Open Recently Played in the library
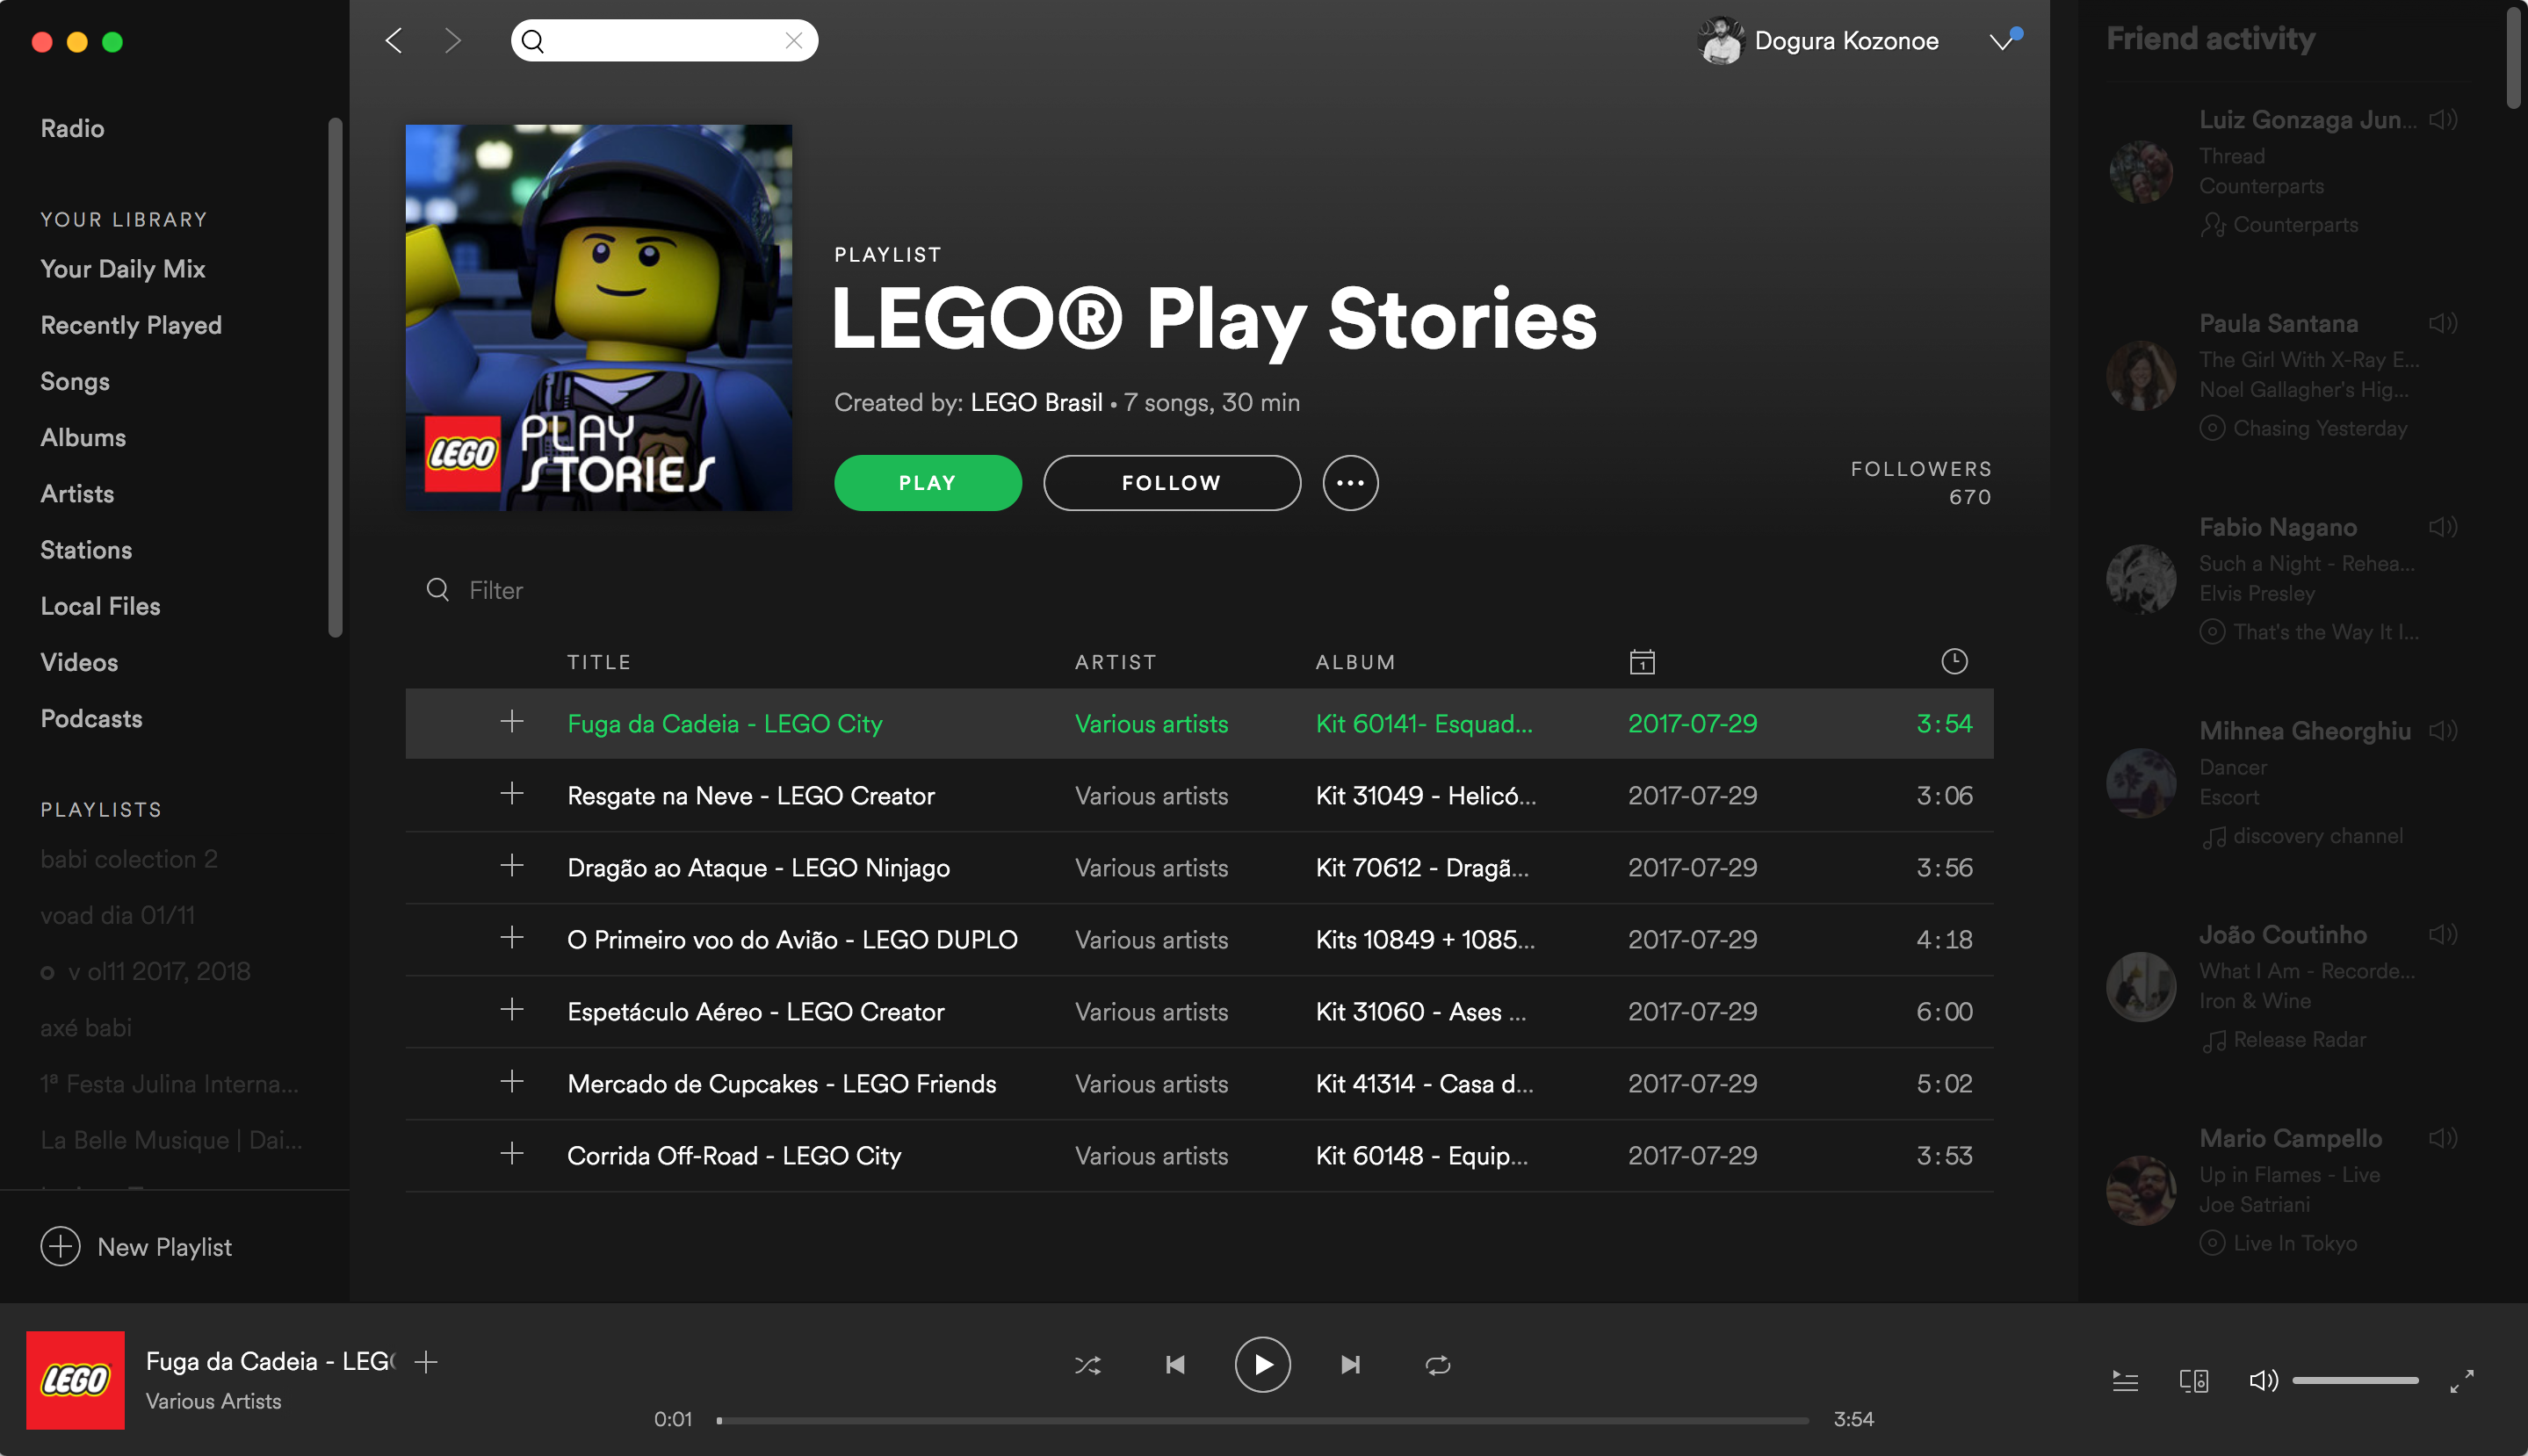This screenshot has width=2528, height=1456. point(130,325)
